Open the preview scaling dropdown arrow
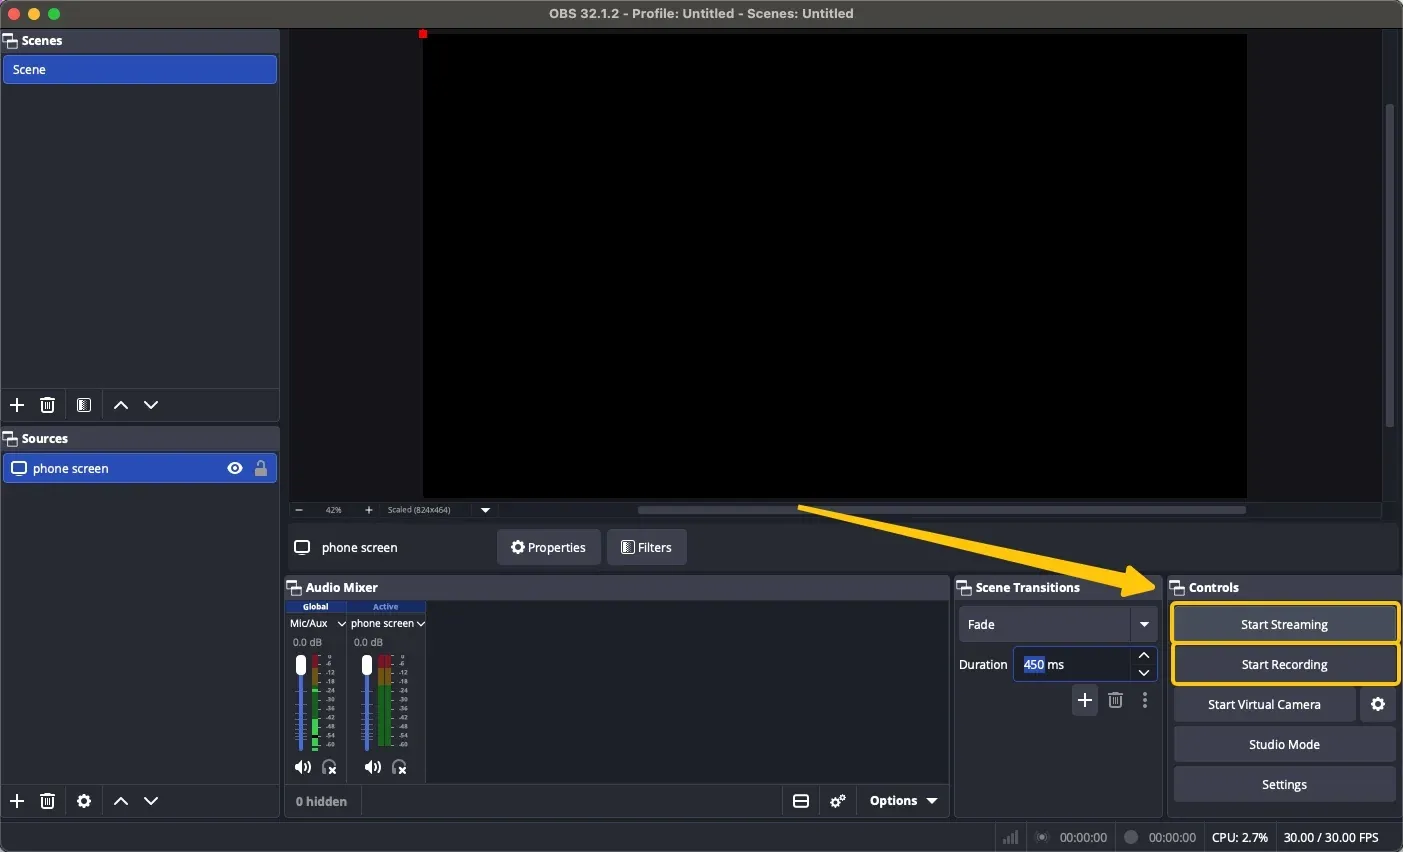Image resolution: width=1403 pixels, height=852 pixels. (486, 510)
